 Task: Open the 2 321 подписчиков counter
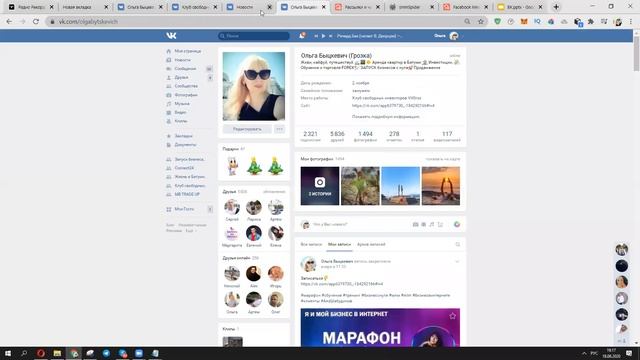click(x=310, y=136)
